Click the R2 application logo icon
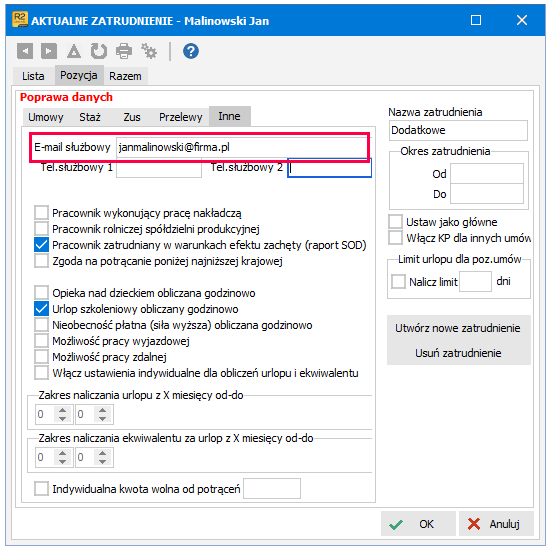This screenshot has width=547, height=549. coord(20,20)
